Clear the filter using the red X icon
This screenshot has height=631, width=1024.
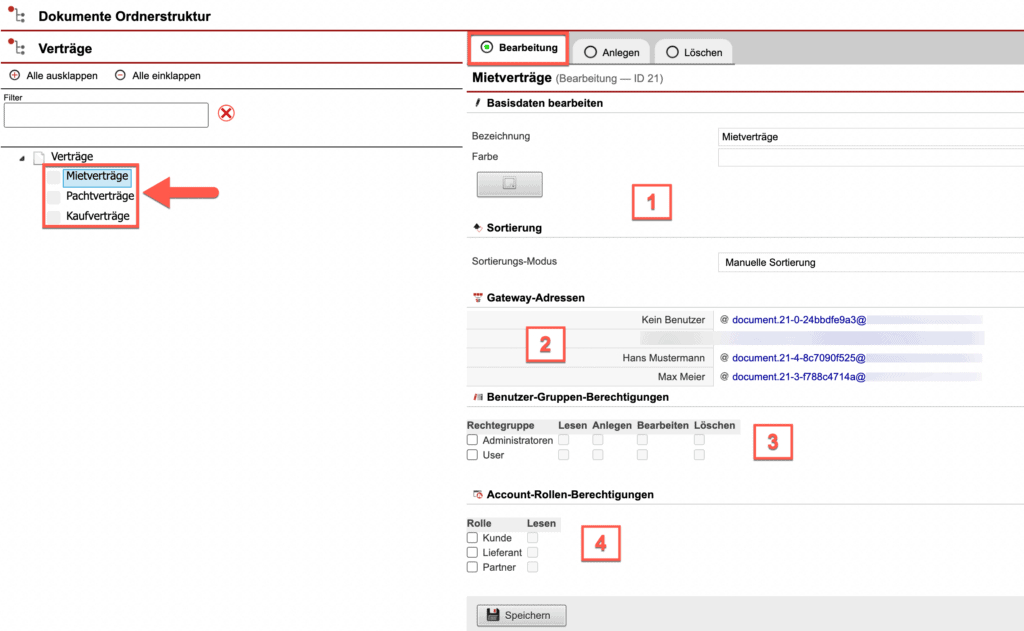pyautogui.click(x=226, y=113)
